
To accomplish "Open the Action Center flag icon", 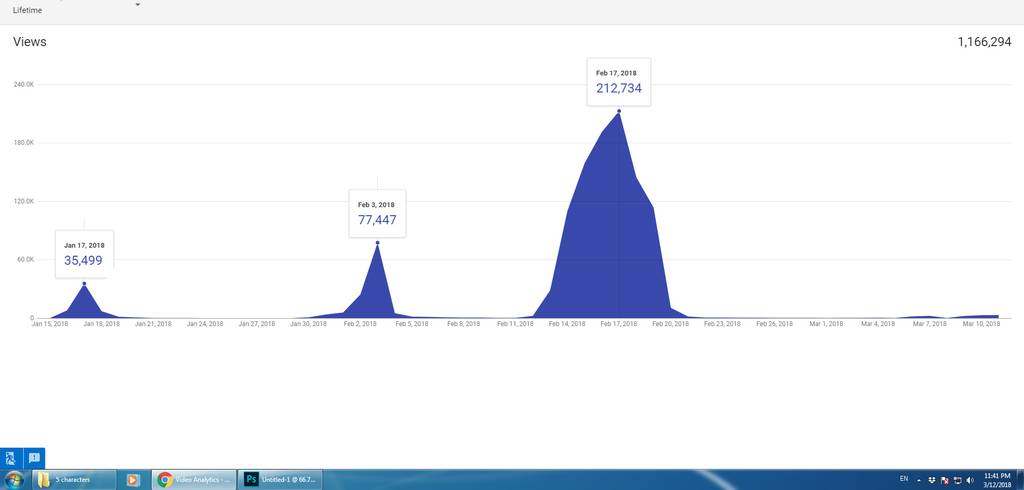I will 944,480.
